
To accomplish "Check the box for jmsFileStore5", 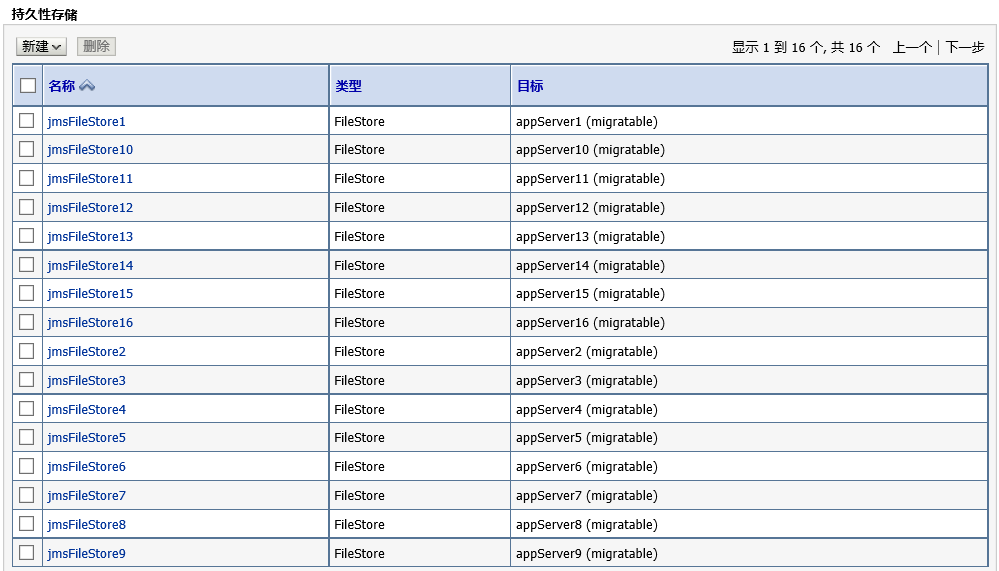I will [27, 437].
